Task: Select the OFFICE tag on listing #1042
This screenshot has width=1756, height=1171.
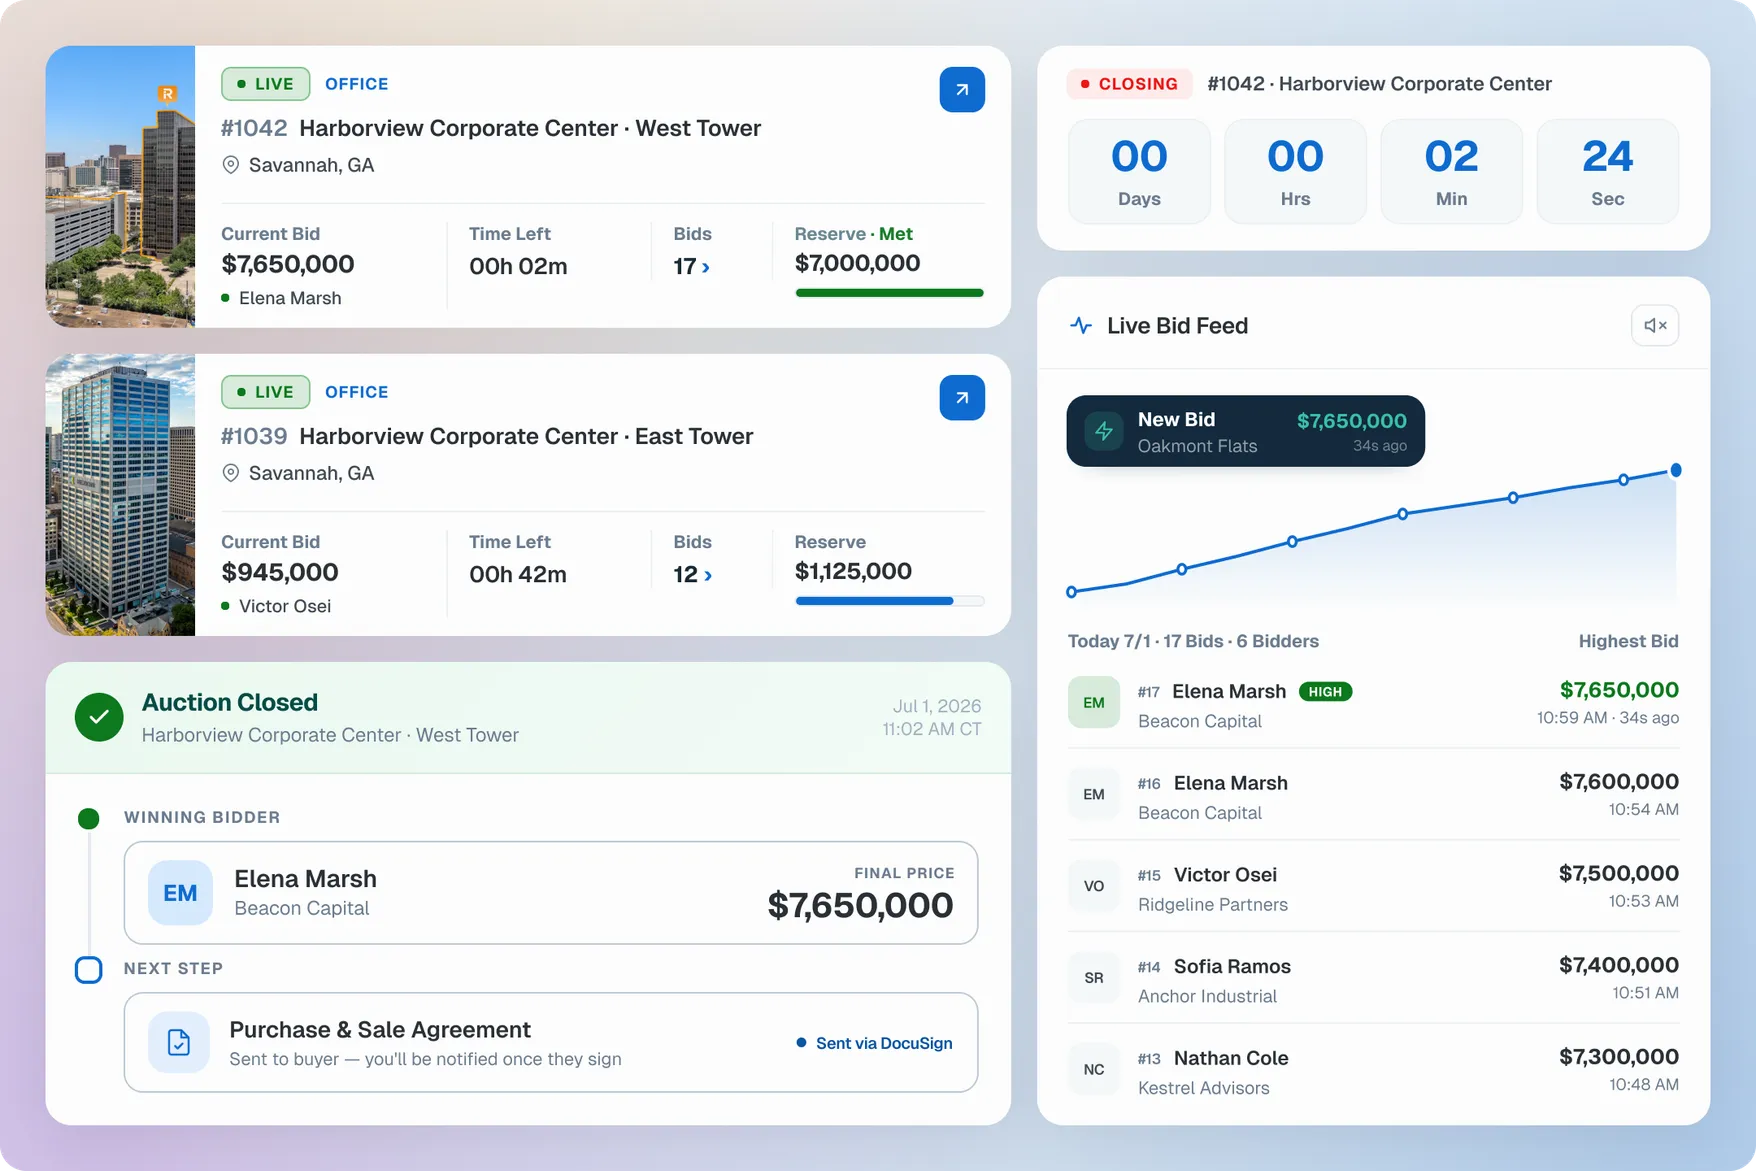Action: point(356,84)
